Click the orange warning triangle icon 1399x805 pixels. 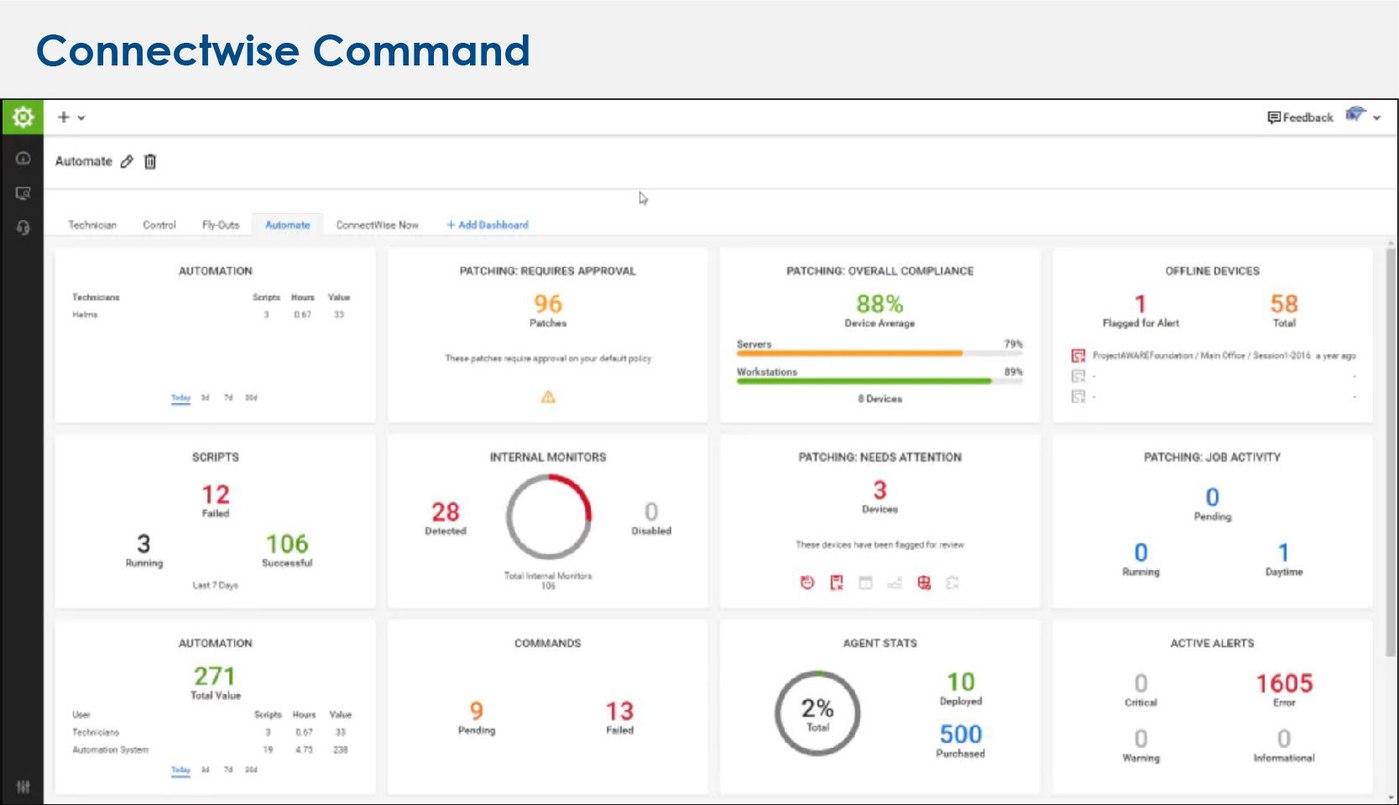pos(547,397)
